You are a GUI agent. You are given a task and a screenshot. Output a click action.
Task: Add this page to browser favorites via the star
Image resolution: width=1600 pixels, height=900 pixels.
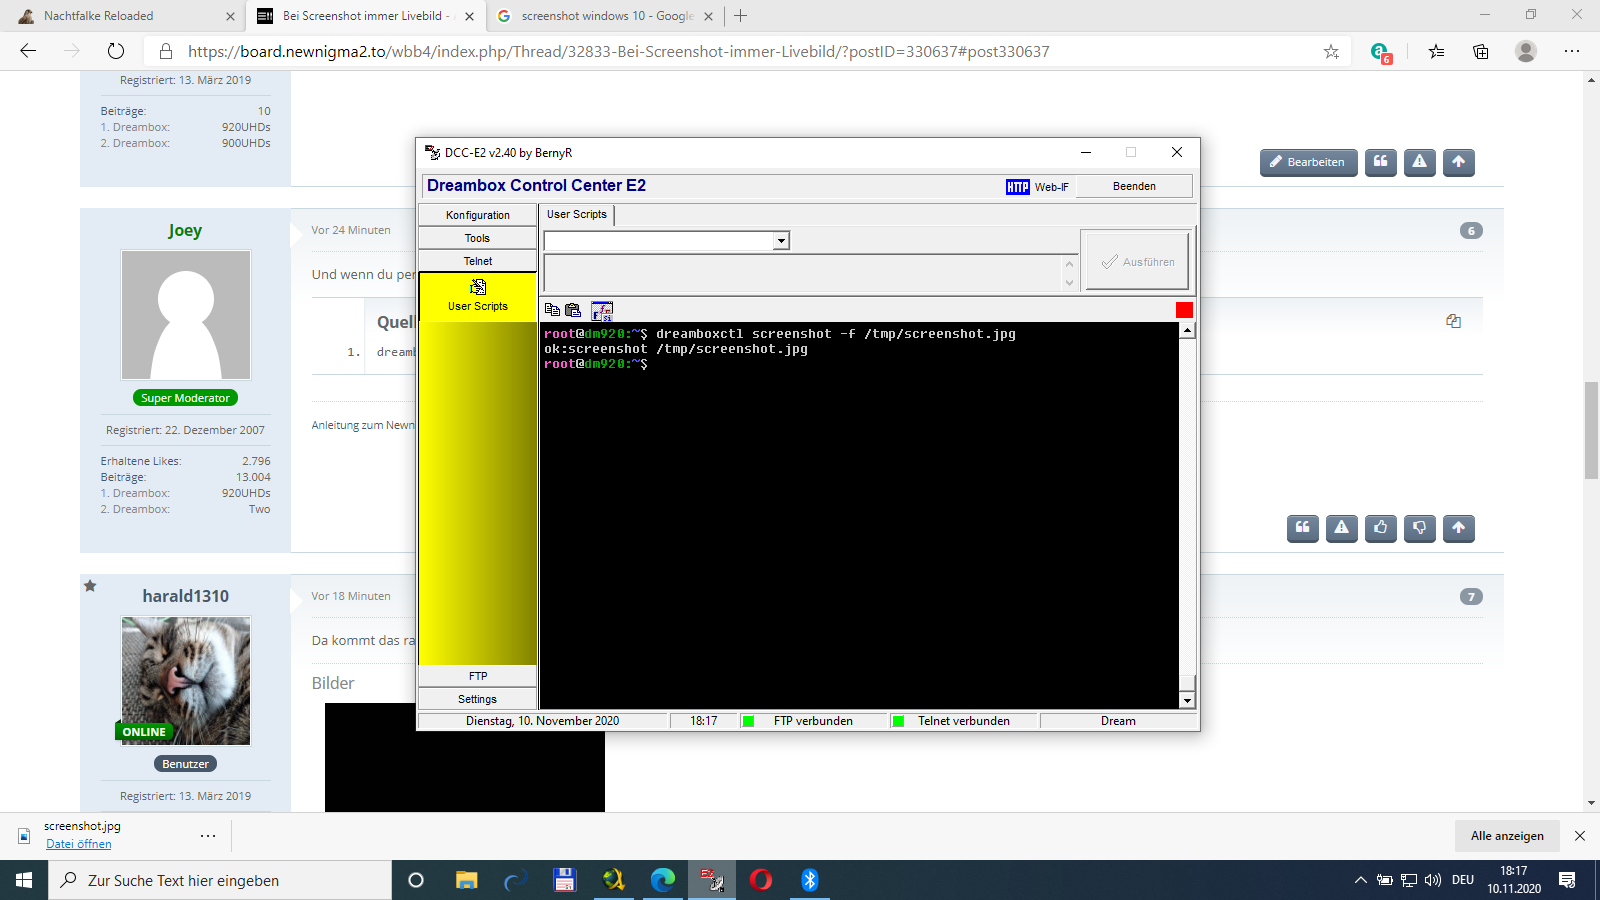pyautogui.click(x=1331, y=52)
